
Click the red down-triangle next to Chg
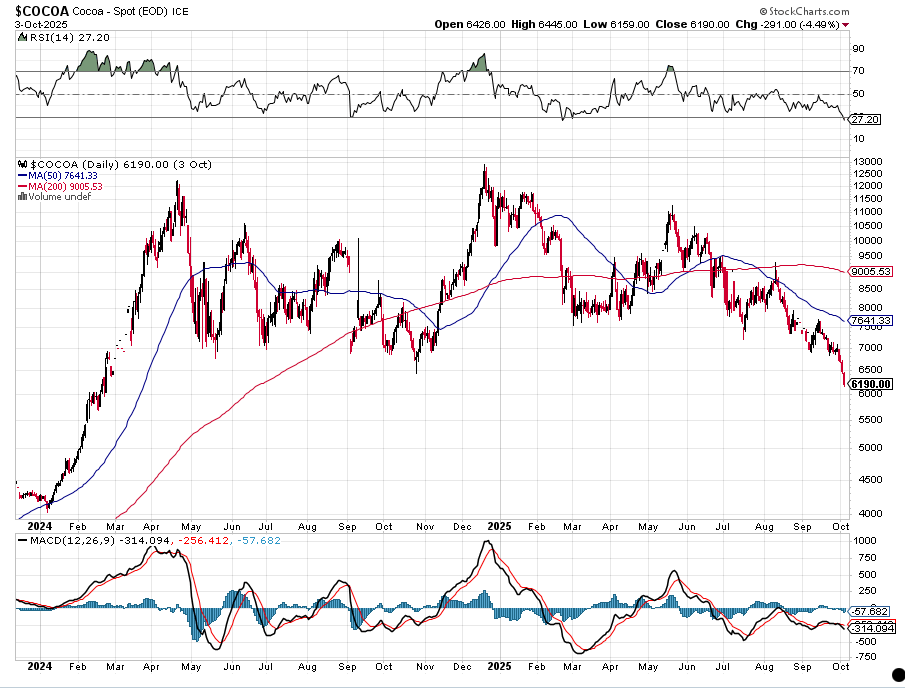847,24
